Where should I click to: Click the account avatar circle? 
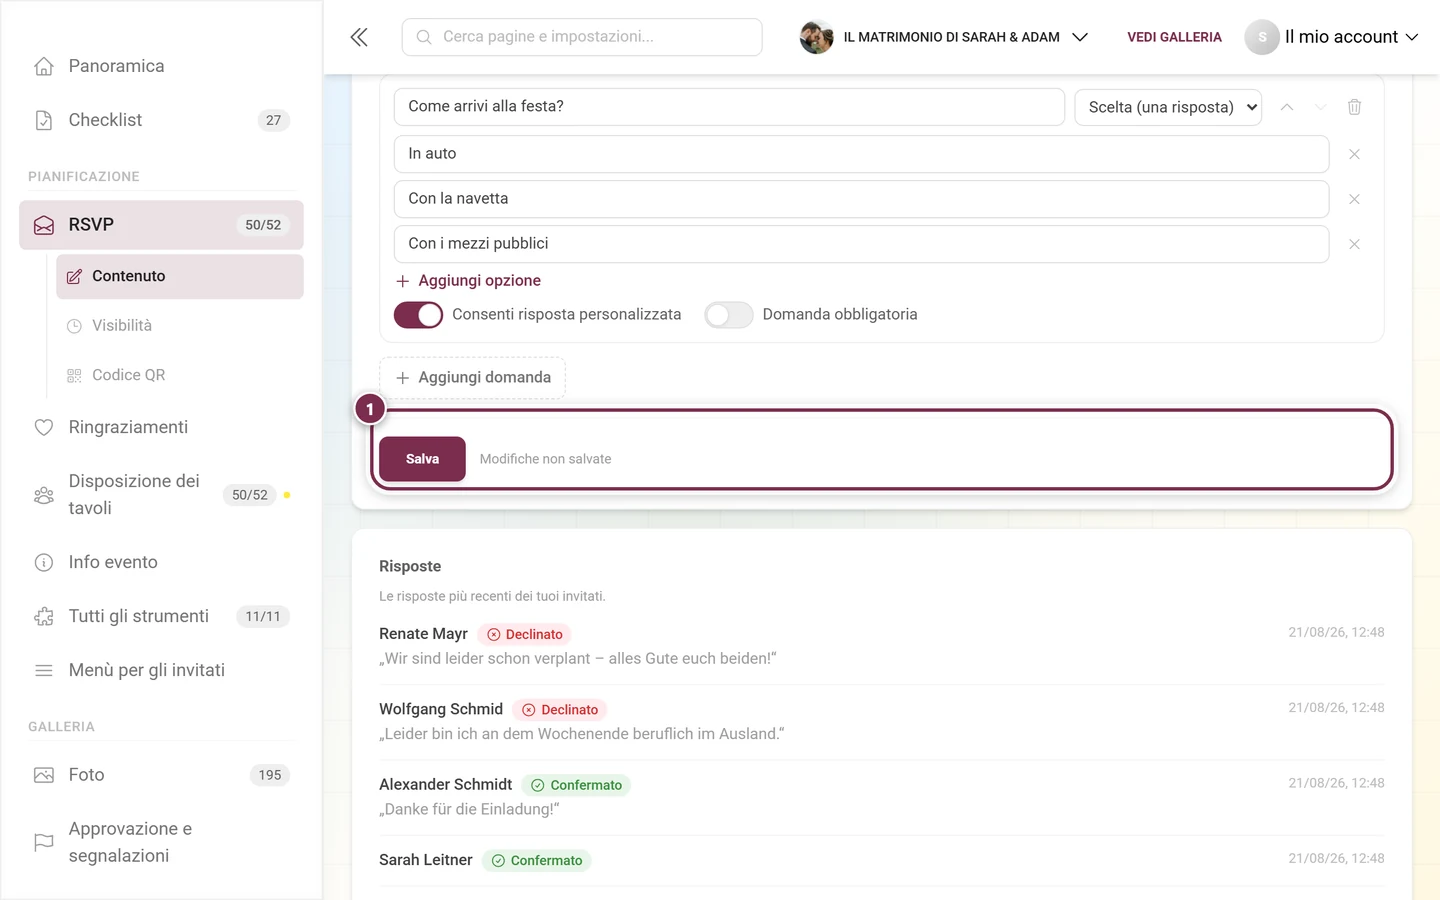click(x=1262, y=37)
